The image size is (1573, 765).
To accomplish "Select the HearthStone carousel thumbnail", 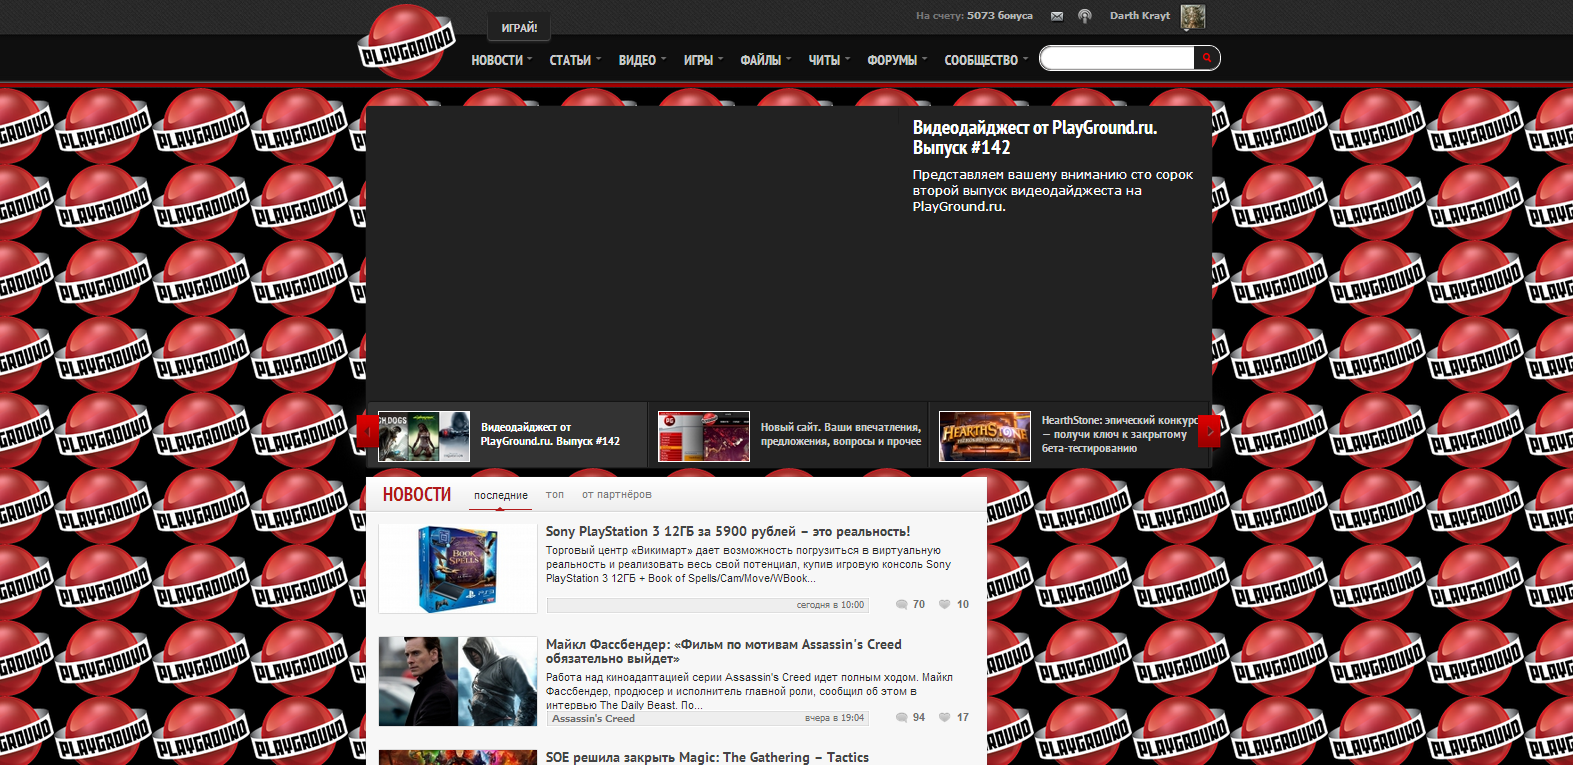I will click(985, 437).
